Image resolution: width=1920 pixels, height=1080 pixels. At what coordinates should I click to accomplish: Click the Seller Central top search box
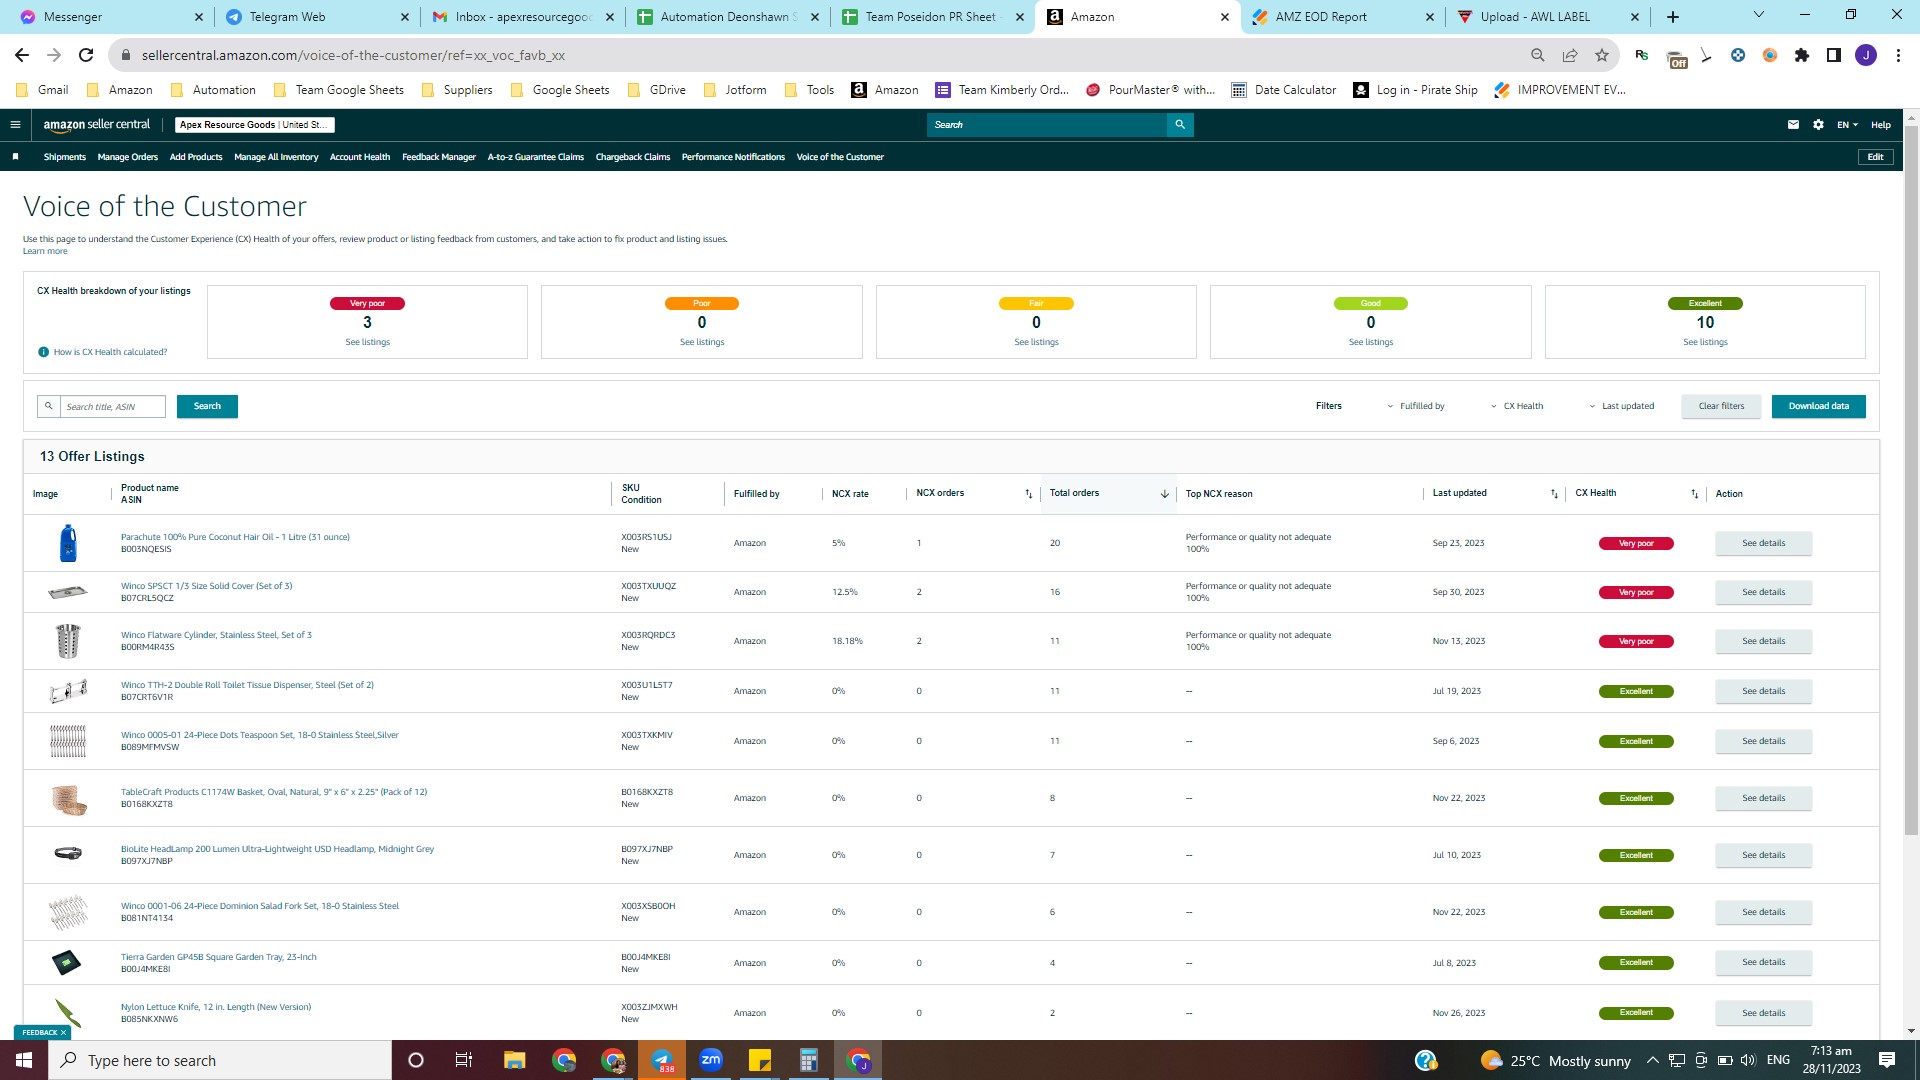[x=1047, y=125]
